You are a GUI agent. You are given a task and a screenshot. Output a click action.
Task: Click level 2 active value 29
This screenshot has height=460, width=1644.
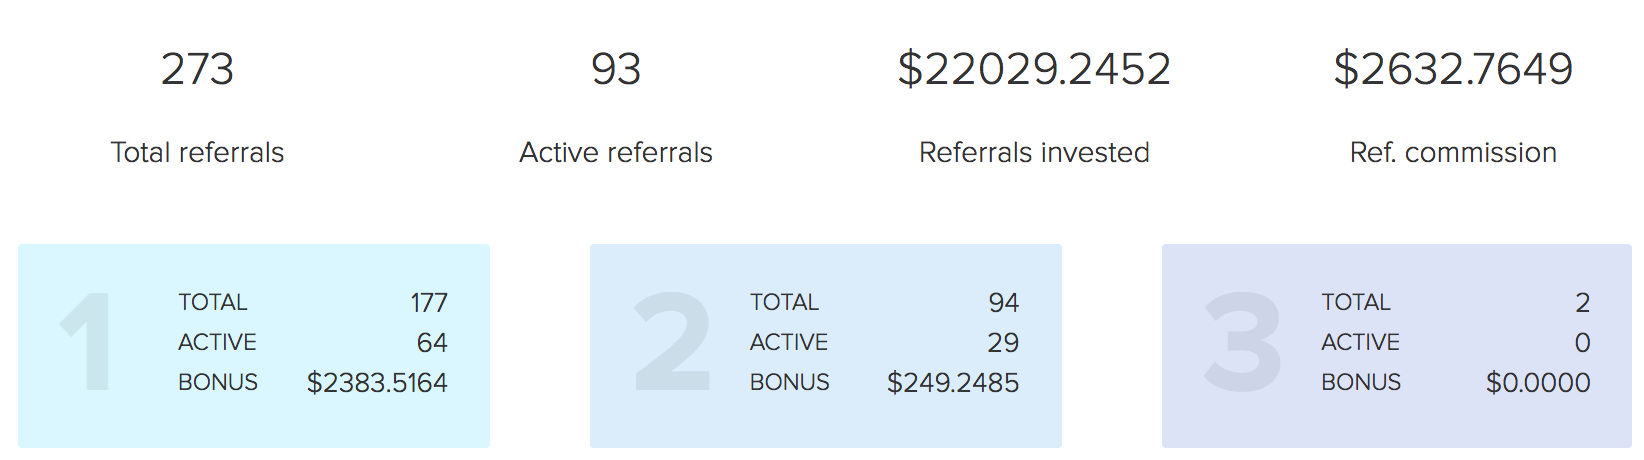click(x=1003, y=343)
